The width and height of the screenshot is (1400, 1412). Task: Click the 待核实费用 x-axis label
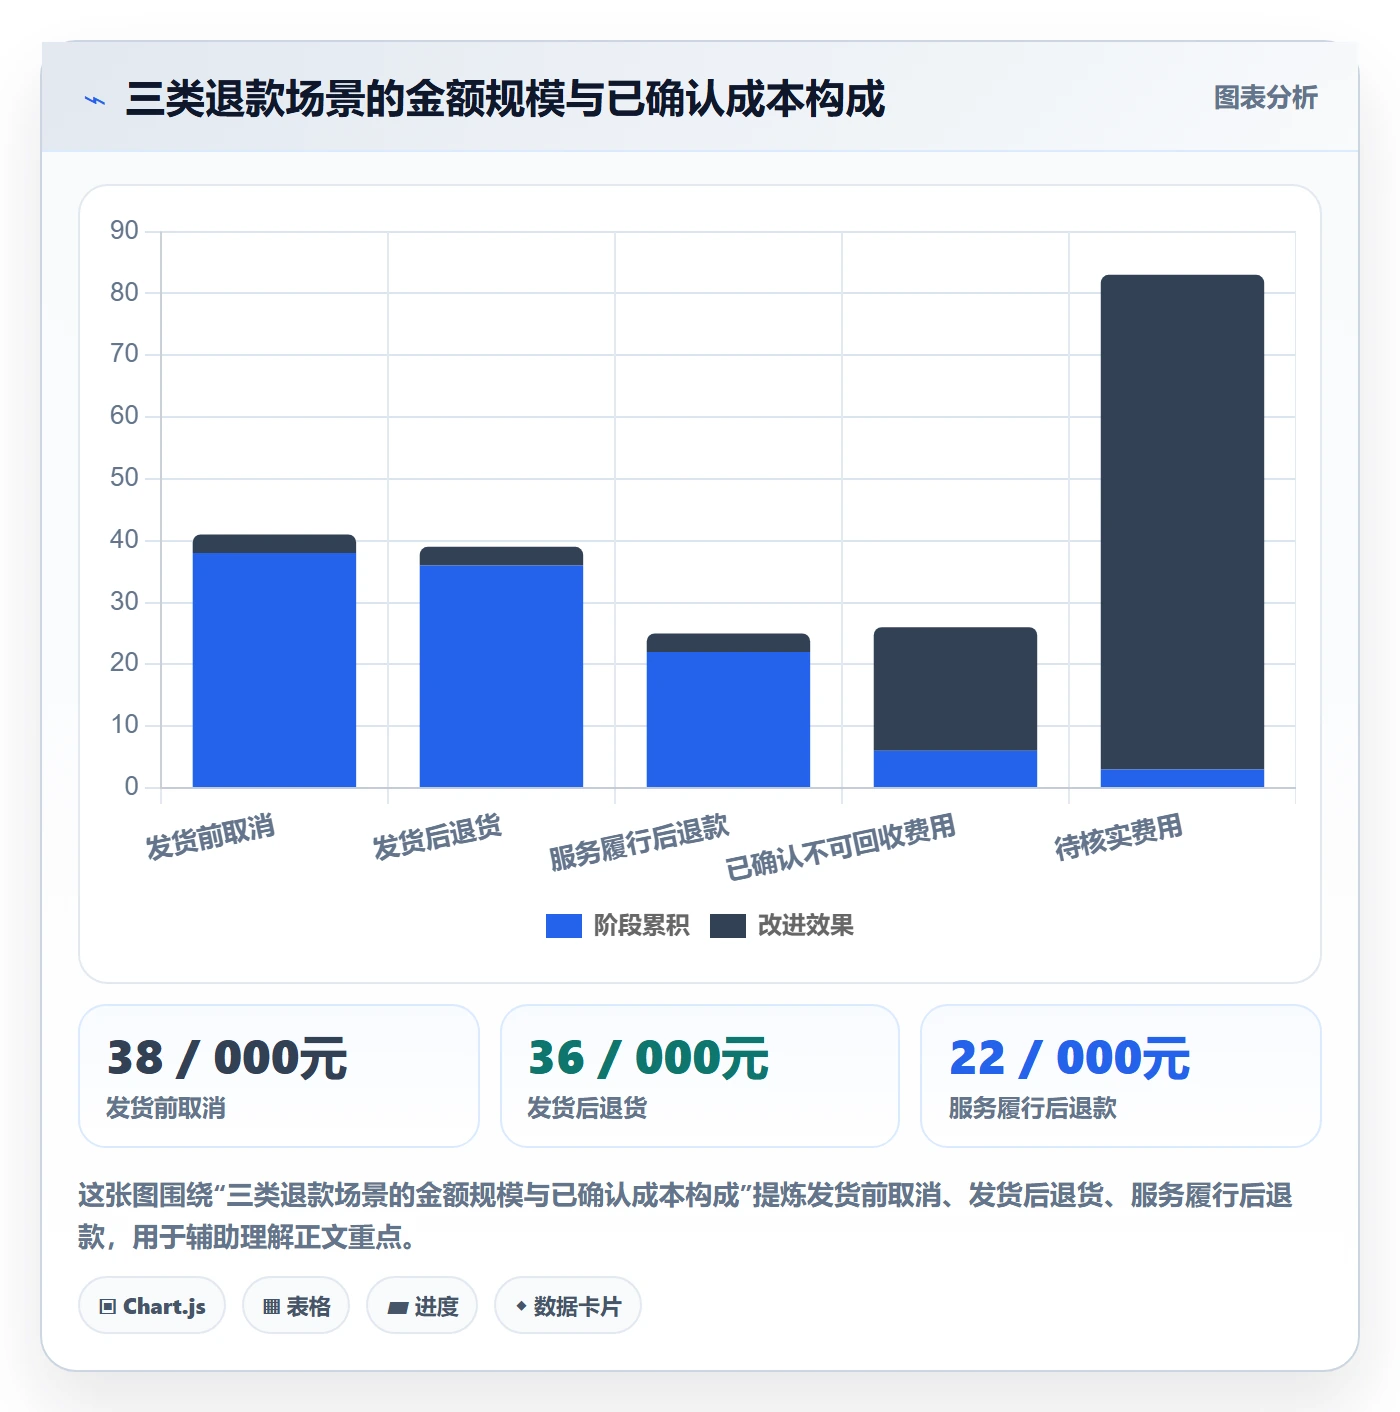pos(1119,837)
